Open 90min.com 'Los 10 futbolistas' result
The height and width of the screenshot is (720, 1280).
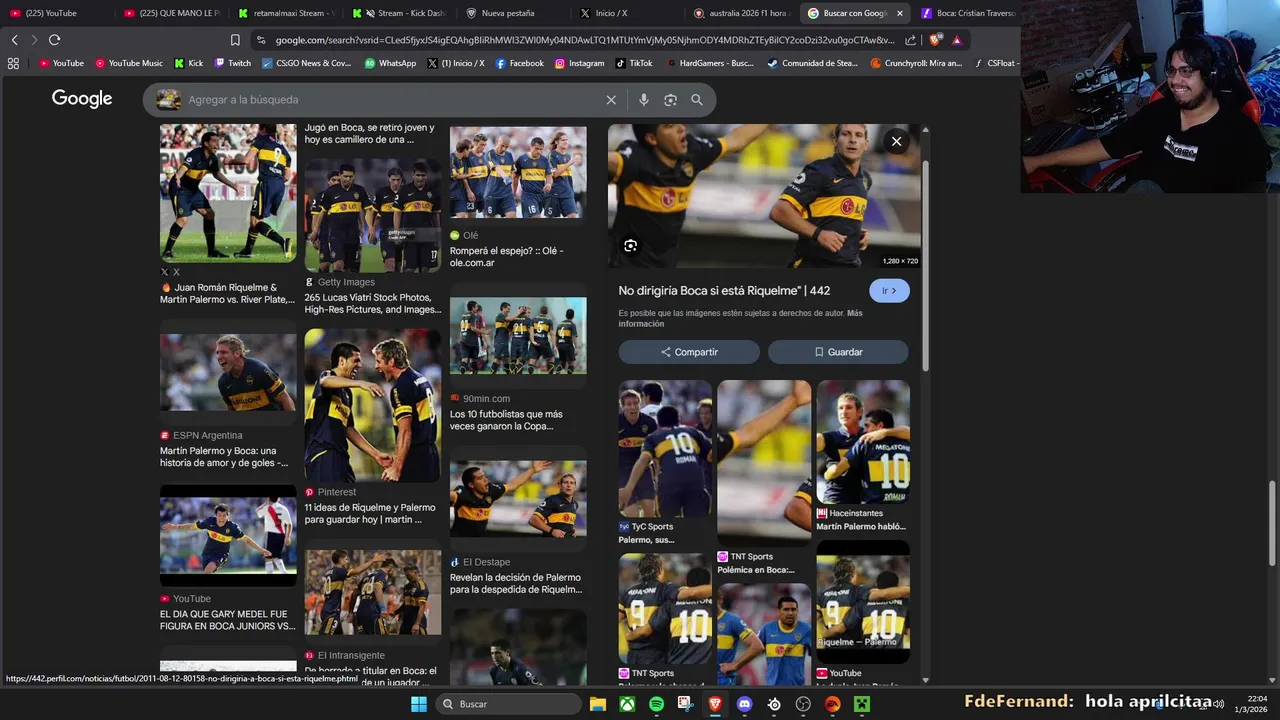pyautogui.click(x=518, y=365)
